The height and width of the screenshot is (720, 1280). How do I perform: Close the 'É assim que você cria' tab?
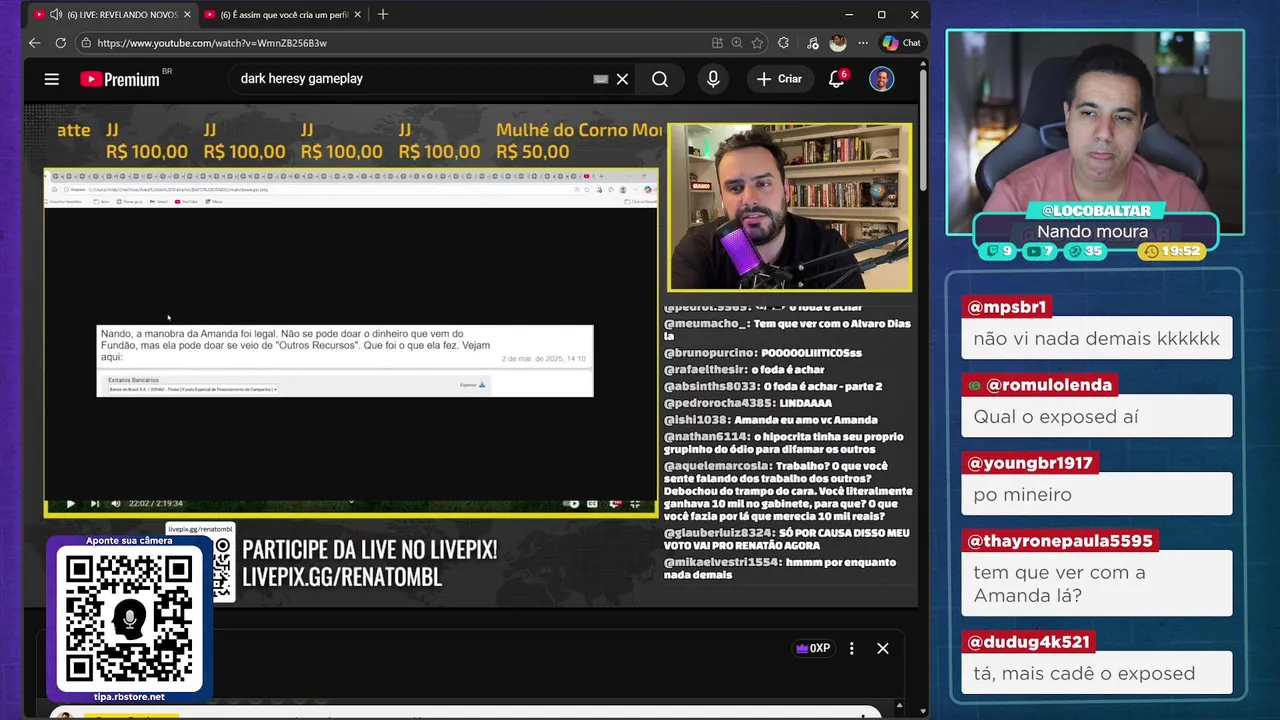point(356,15)
